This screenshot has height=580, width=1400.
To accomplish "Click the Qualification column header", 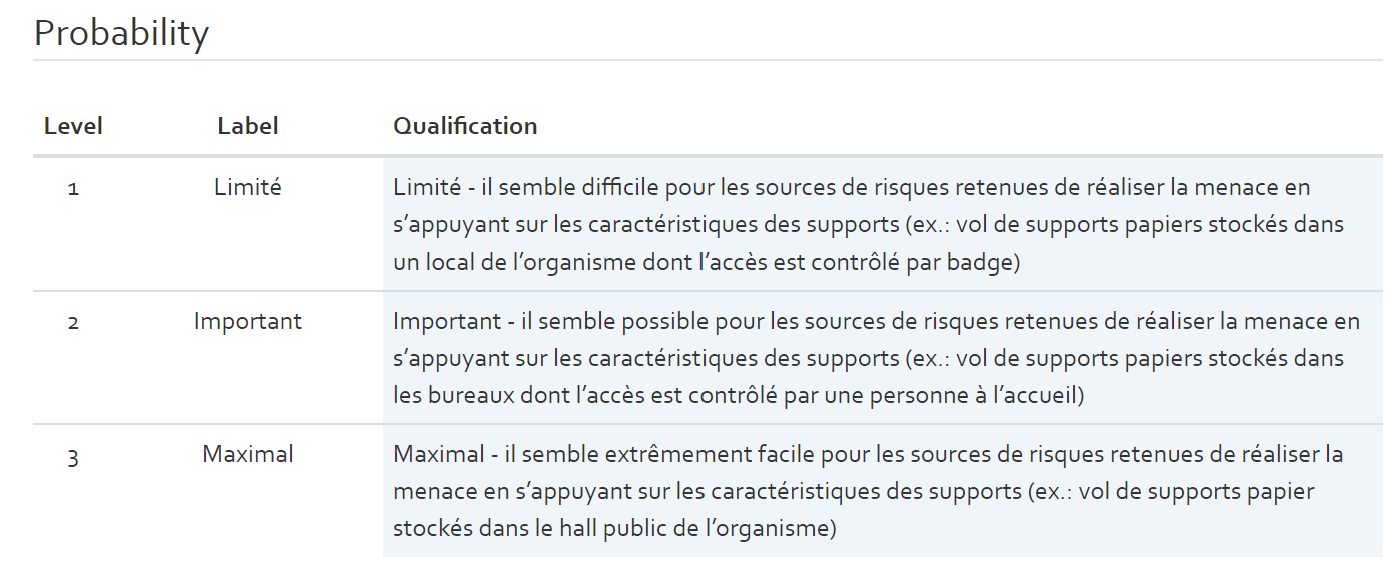I will [x=465, y=127].
